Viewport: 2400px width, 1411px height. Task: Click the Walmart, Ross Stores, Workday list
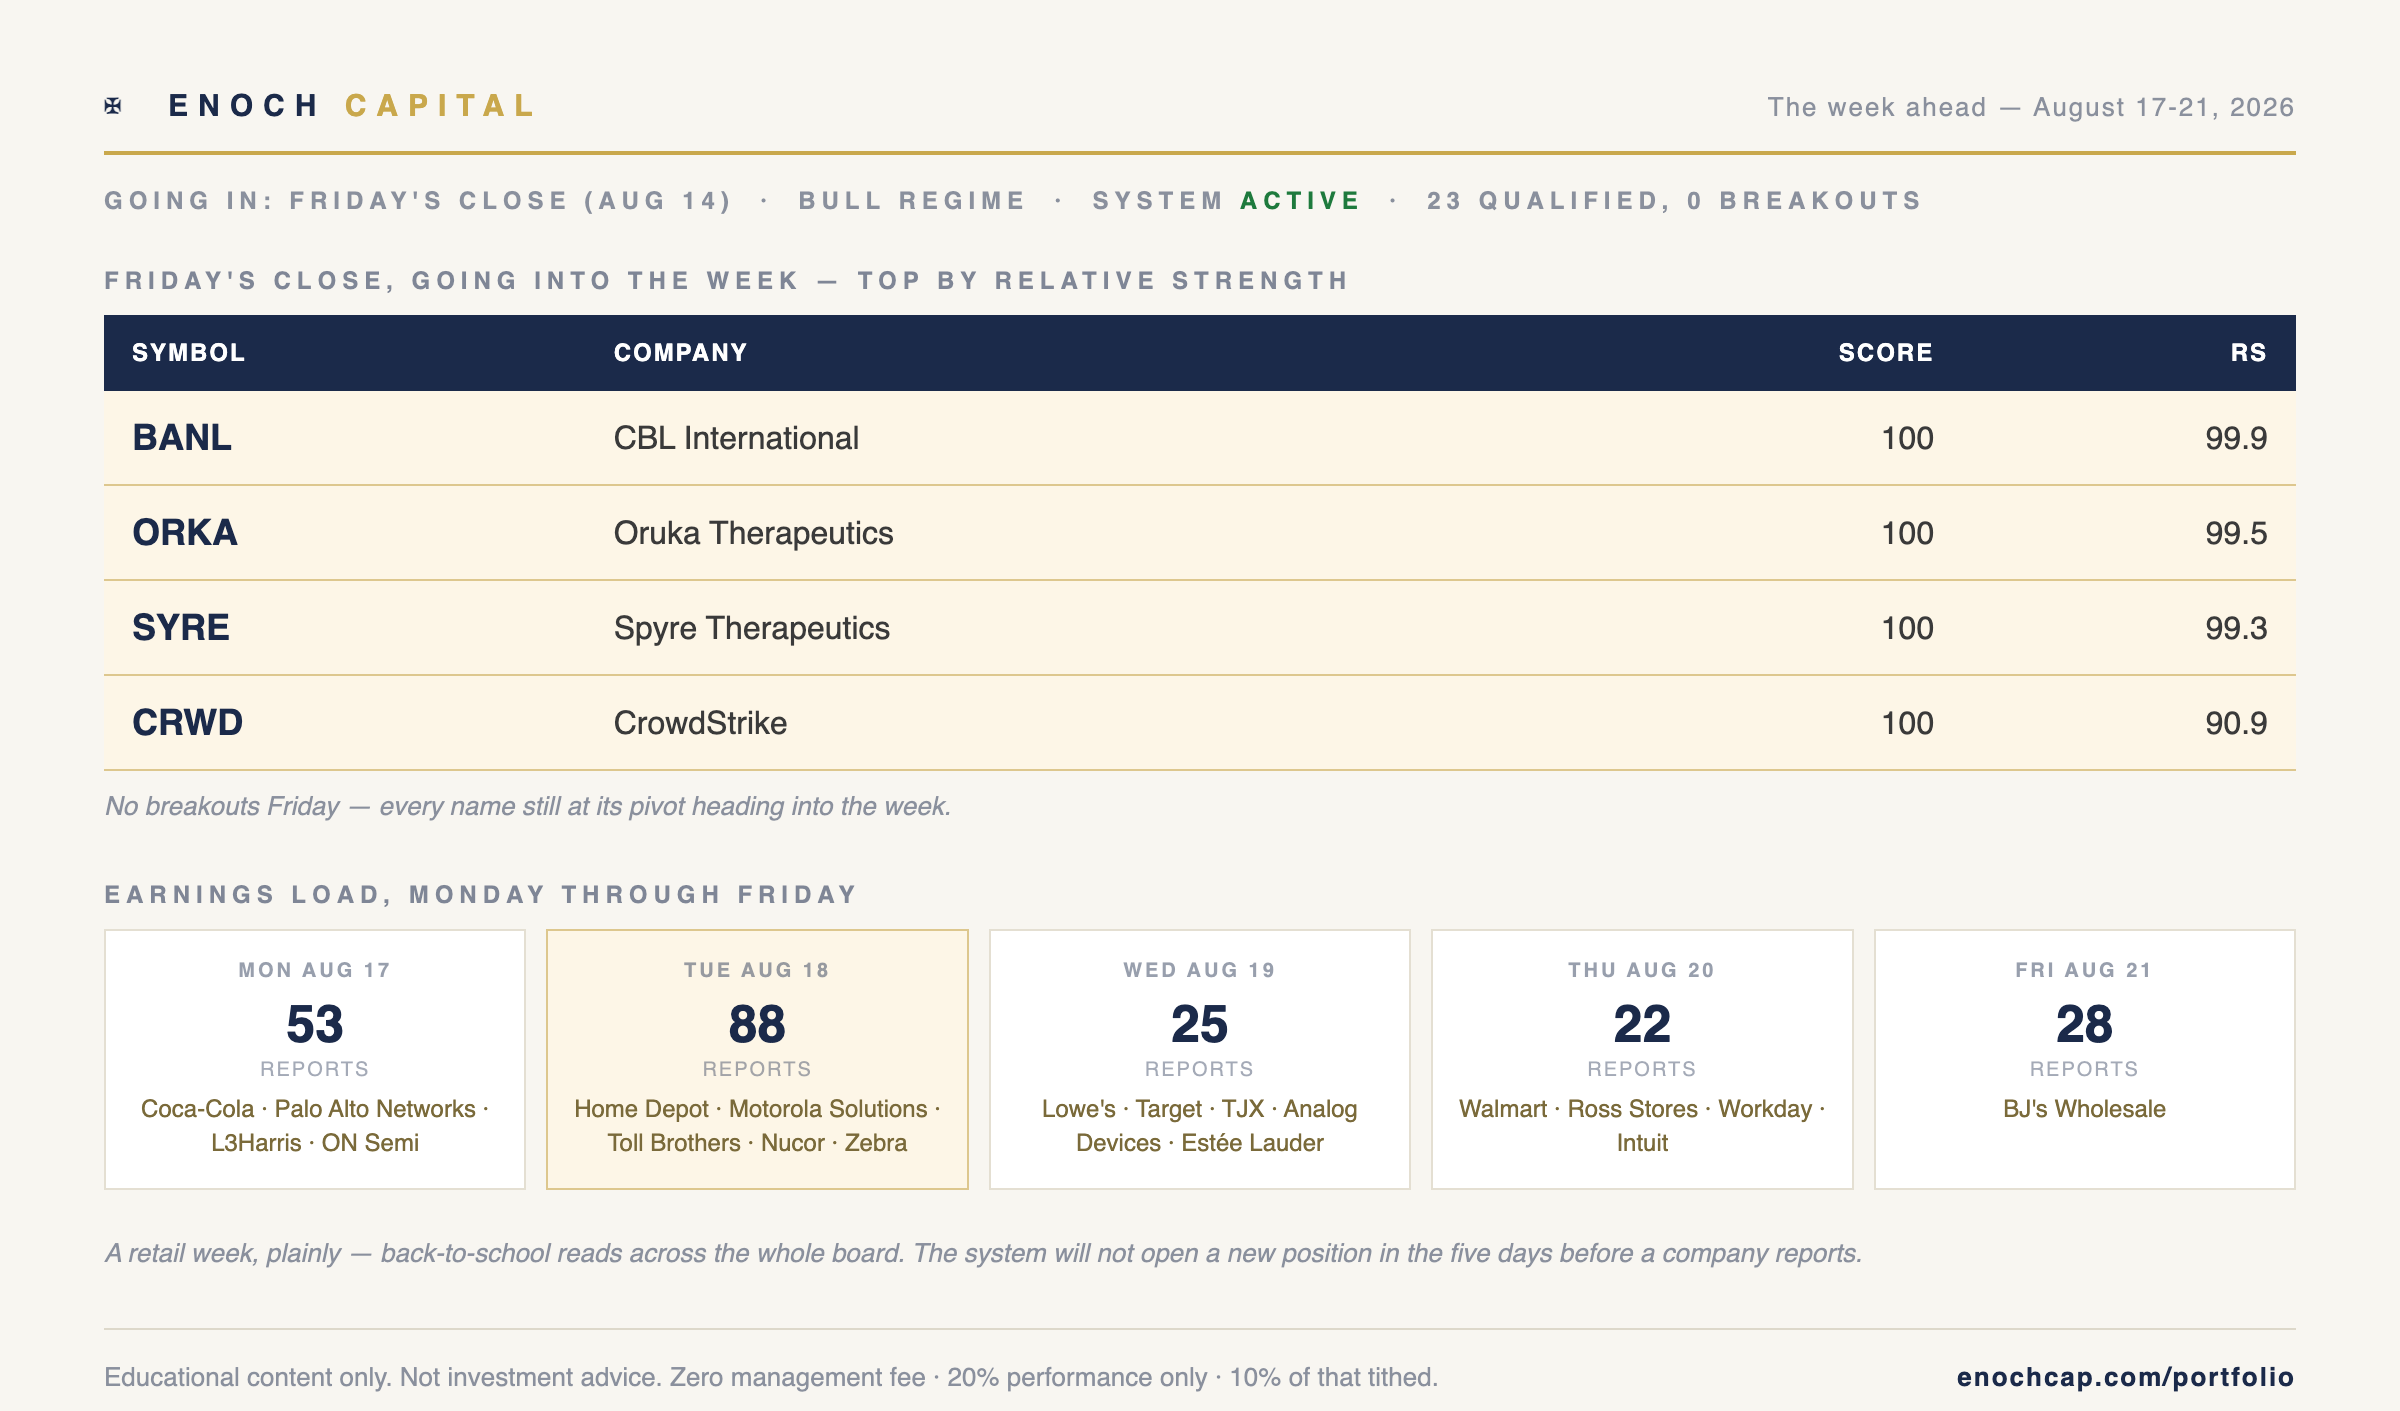point(1642,1126)
